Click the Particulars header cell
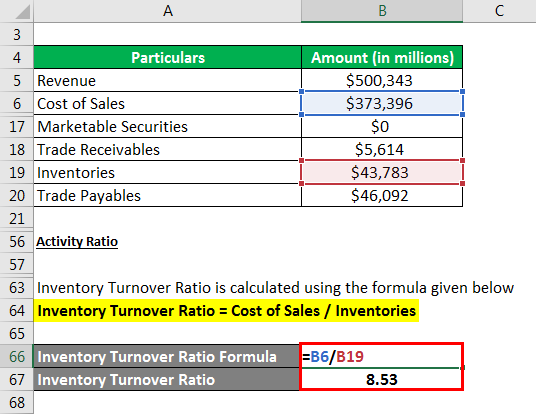The image size is (536, 414). pyautogui.click(x=168, y=57)
